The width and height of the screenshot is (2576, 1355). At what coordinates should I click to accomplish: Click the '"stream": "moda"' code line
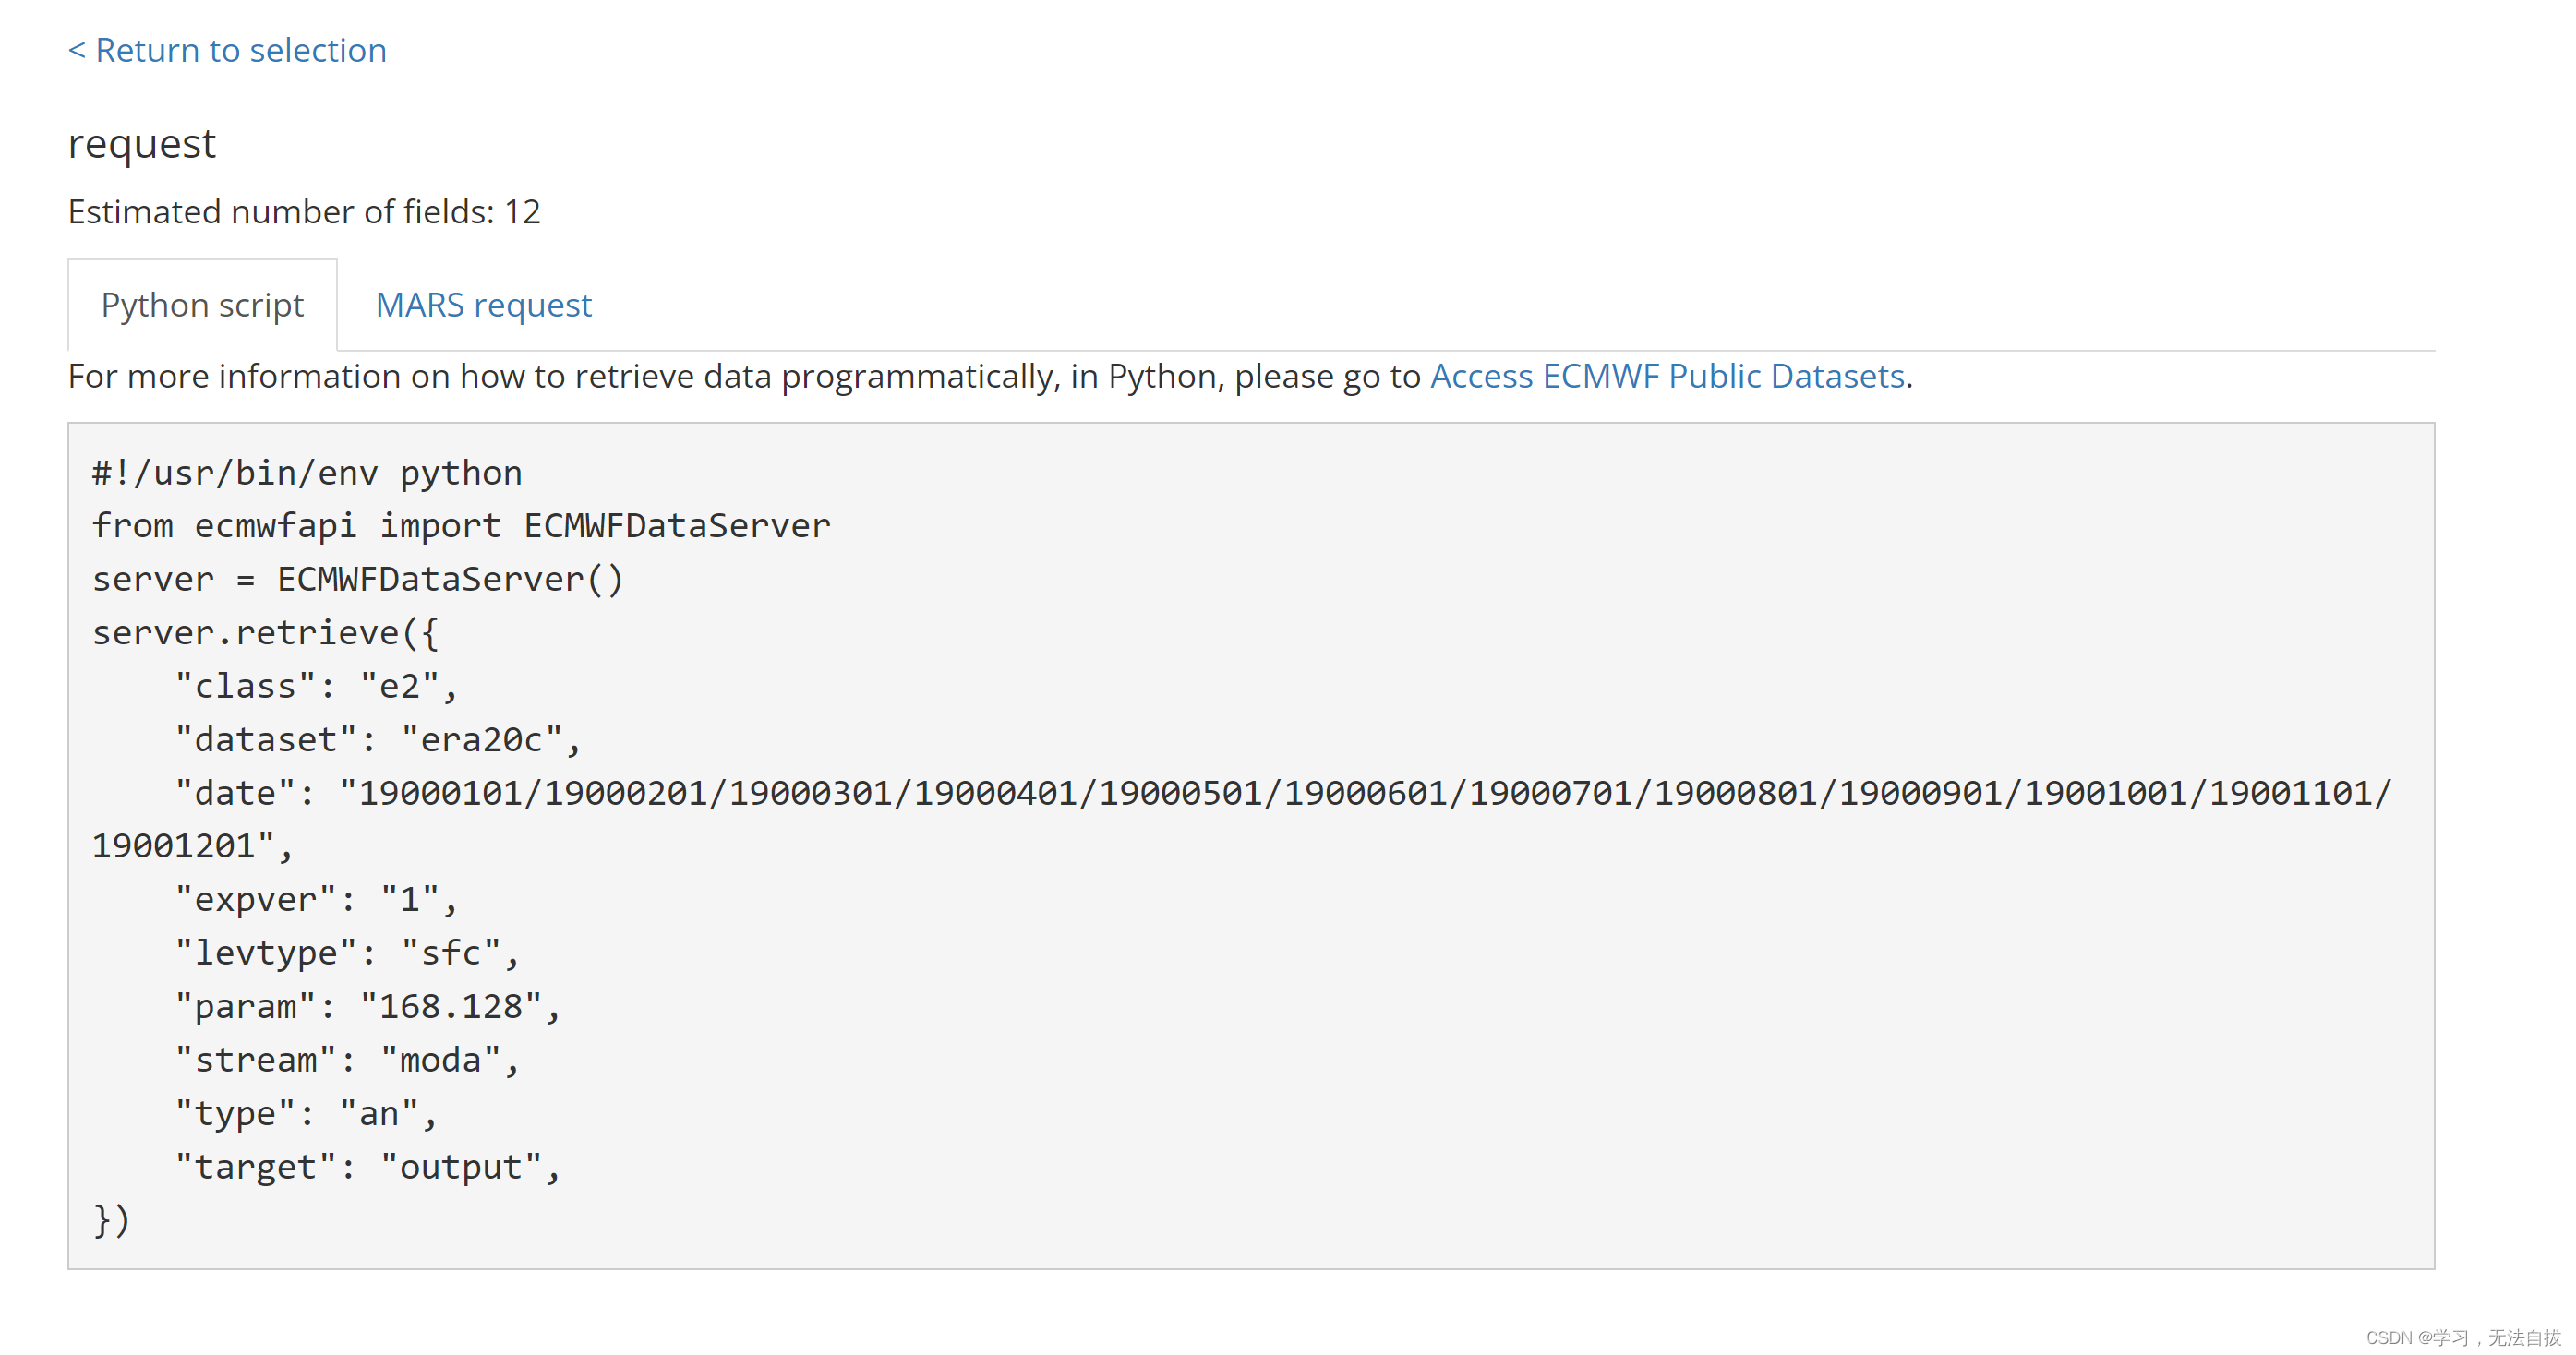pos(347,1061)
